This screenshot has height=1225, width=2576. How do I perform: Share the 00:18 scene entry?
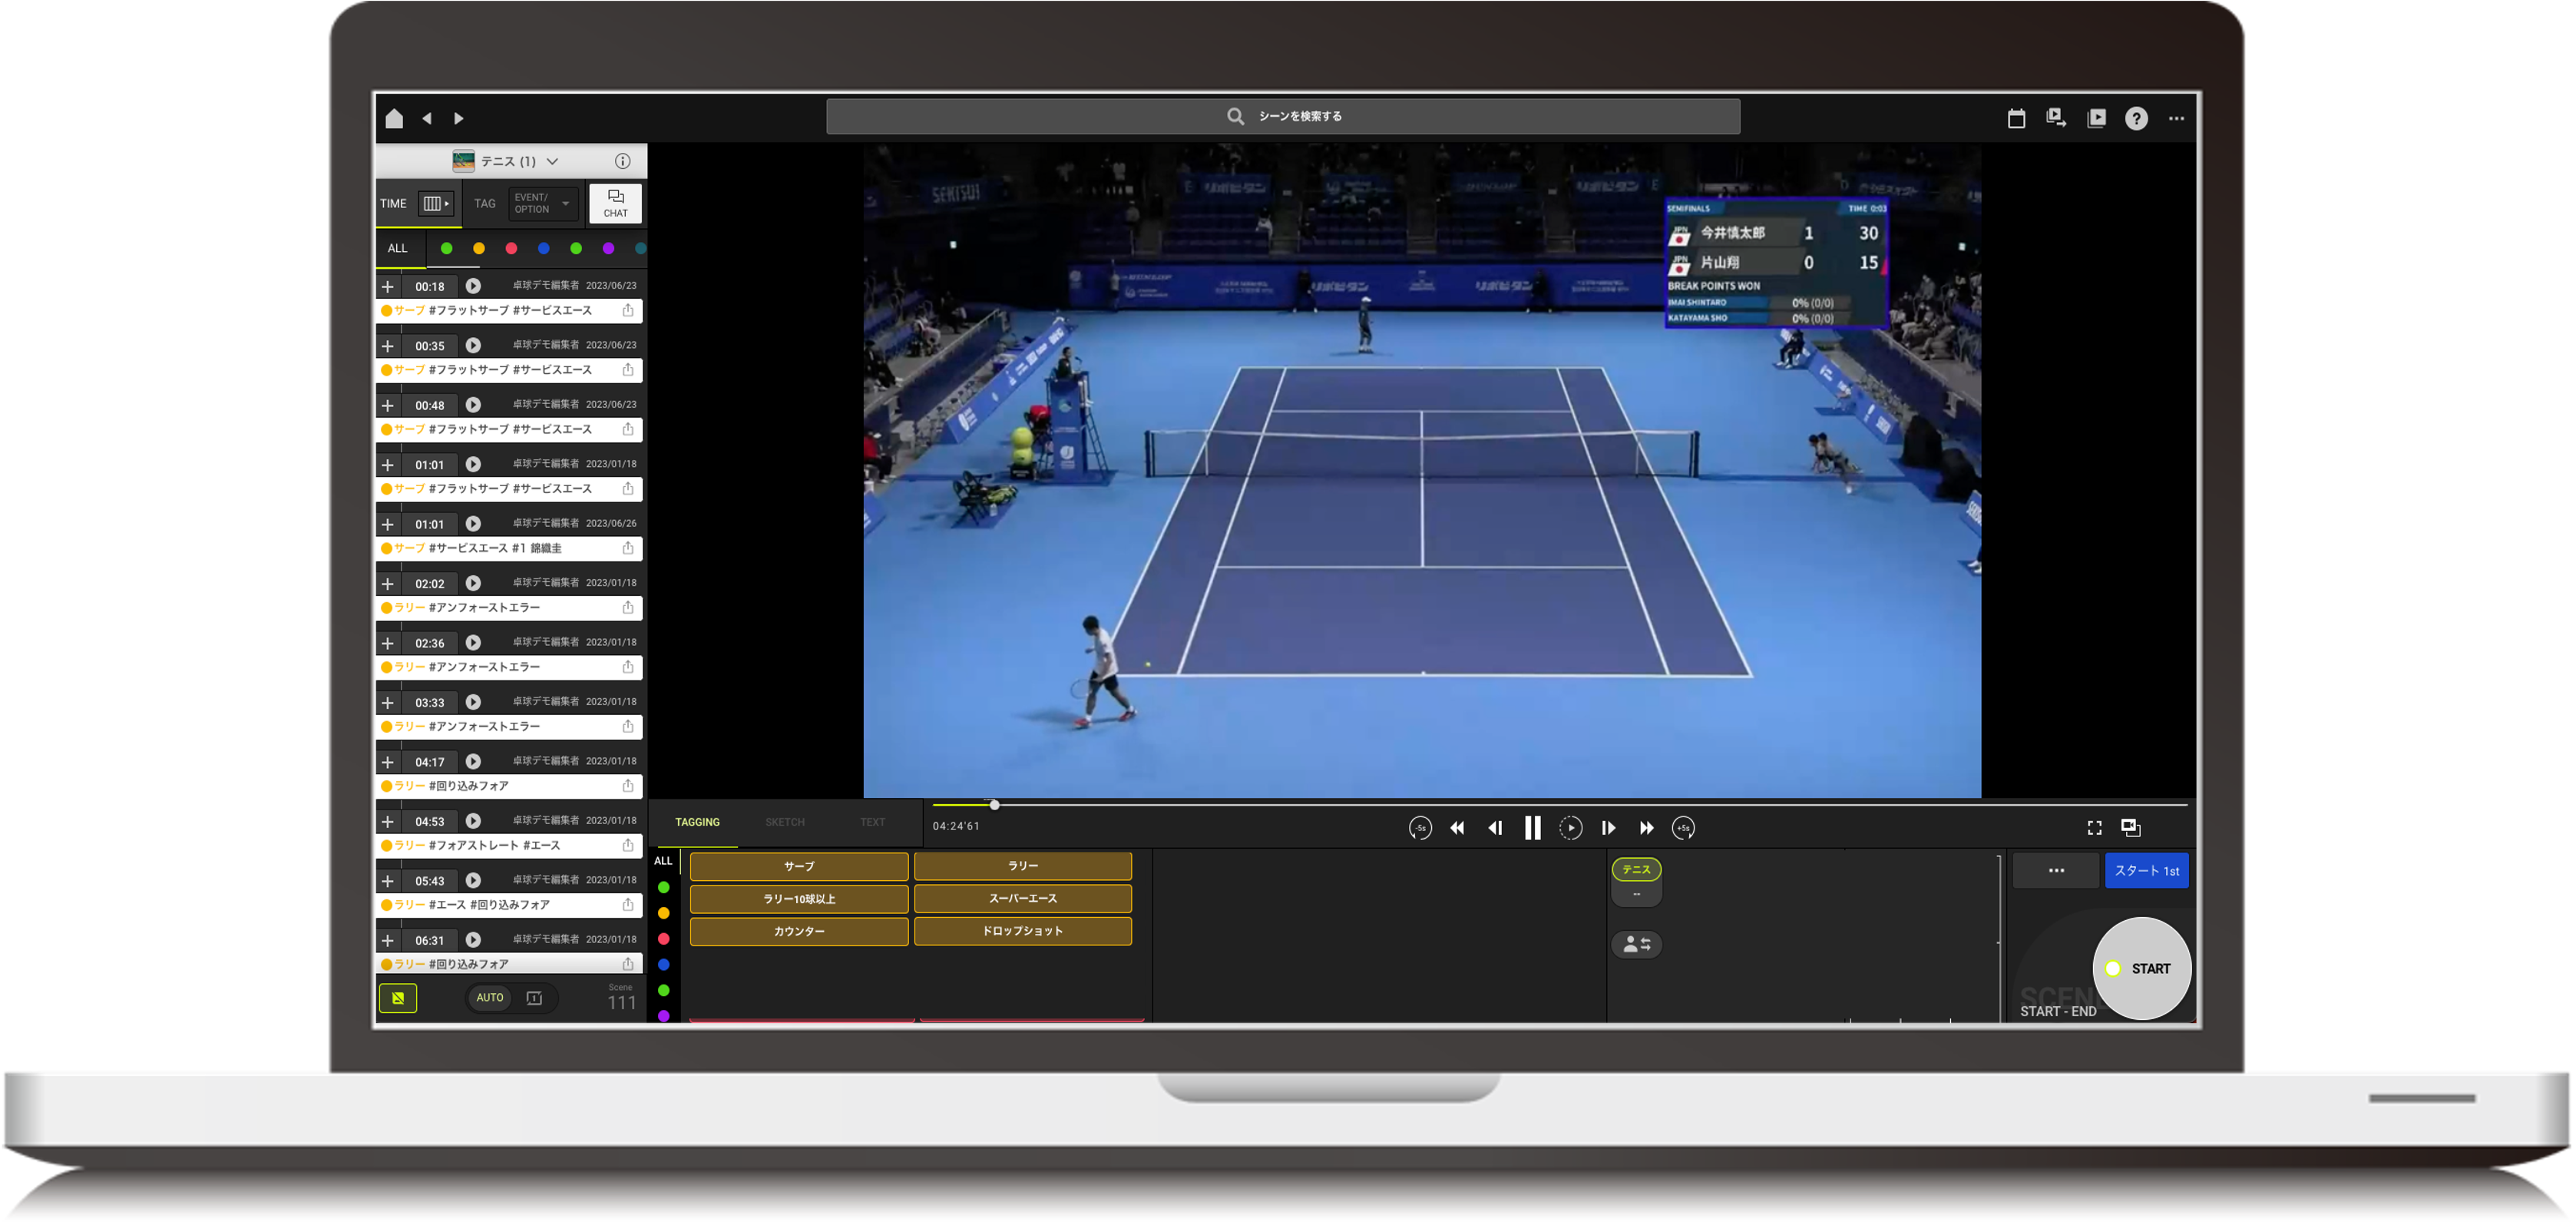coord(628,311)
